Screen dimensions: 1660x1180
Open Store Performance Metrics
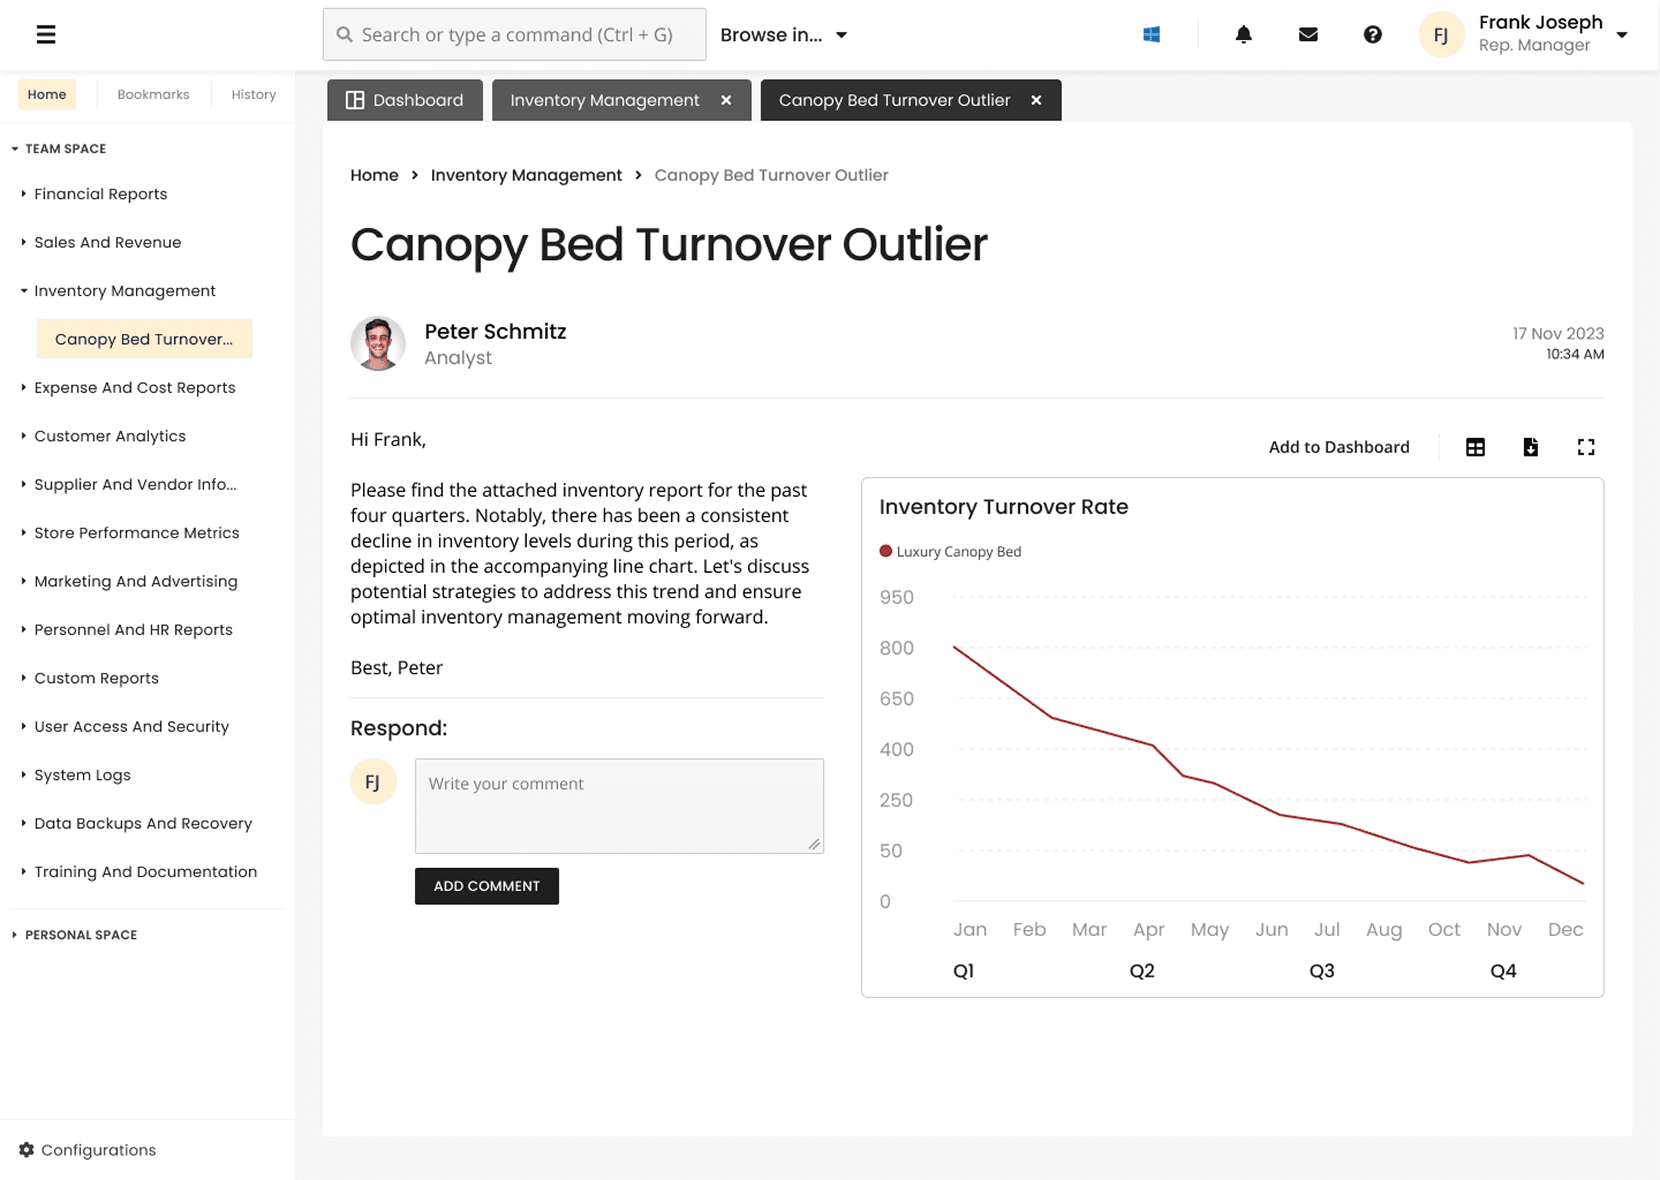pos(136,533)
